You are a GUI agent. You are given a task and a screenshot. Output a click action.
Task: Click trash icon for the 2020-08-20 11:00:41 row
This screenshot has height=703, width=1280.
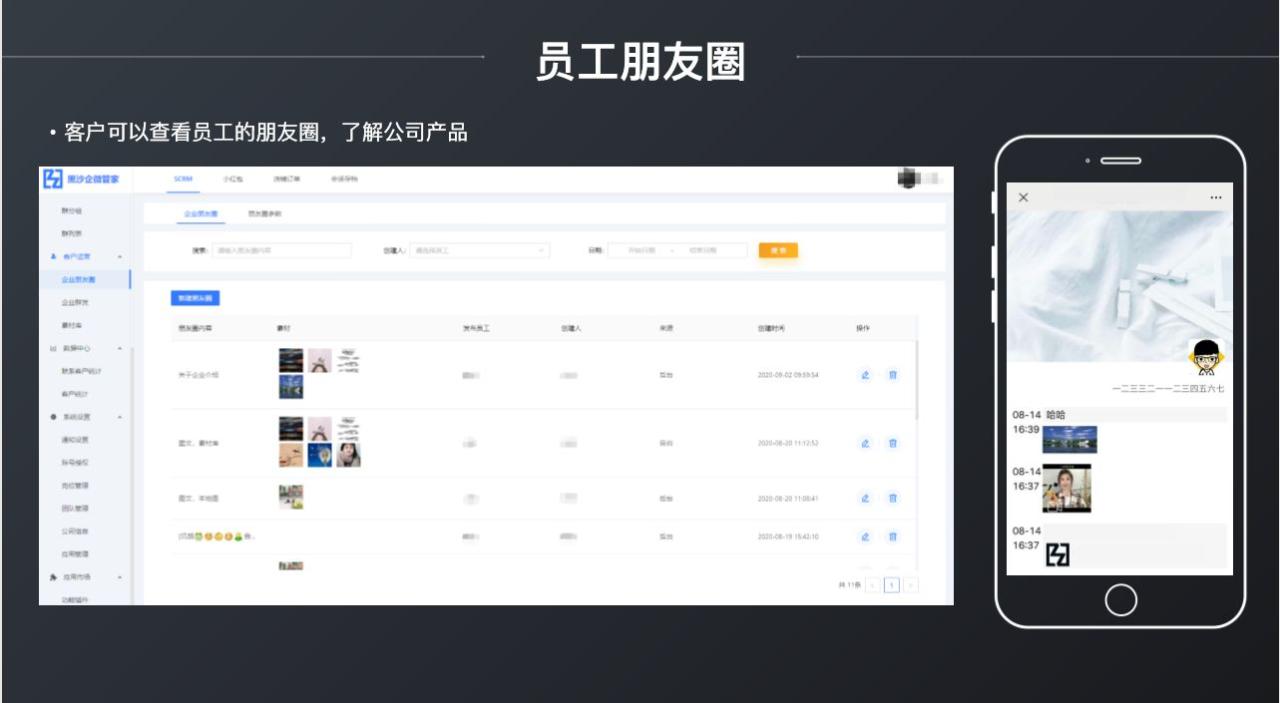(893, 498)
